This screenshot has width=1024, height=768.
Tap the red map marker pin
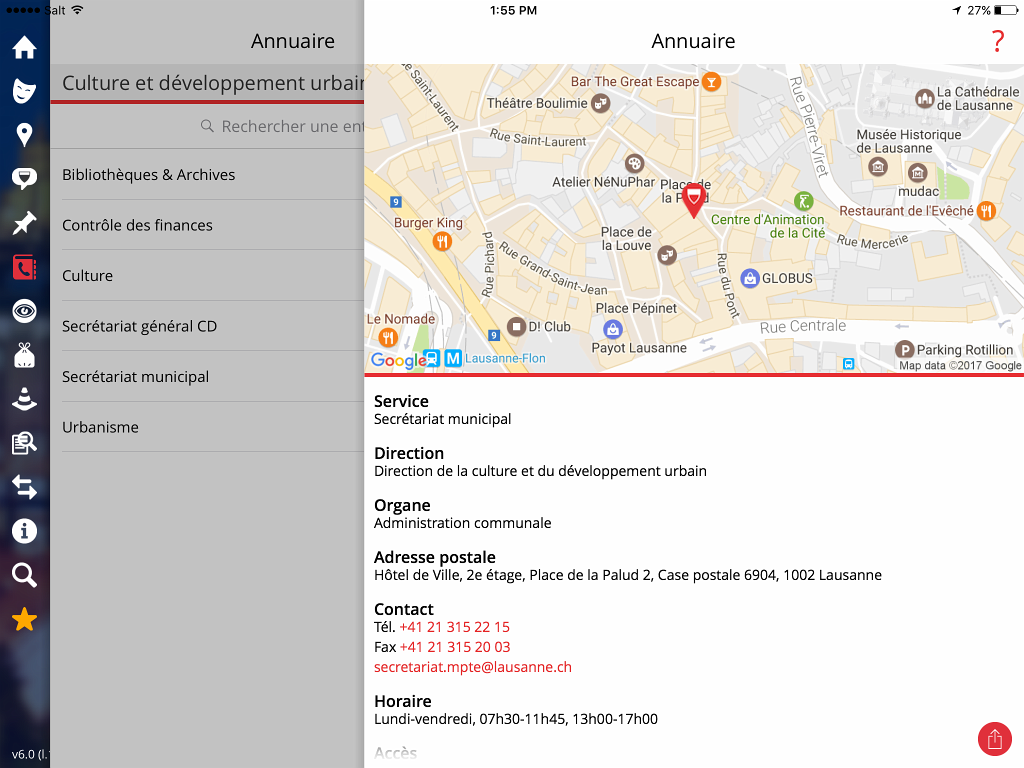point(694,200)
